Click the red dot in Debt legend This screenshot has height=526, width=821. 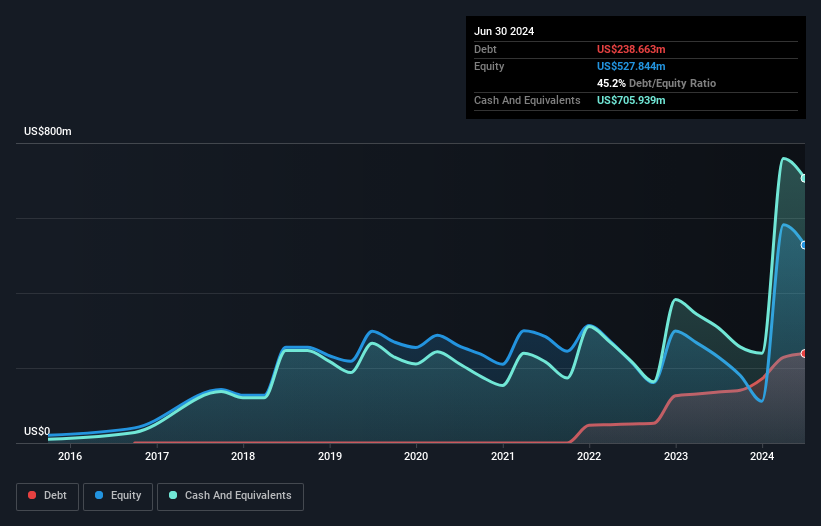click(32, 495)
